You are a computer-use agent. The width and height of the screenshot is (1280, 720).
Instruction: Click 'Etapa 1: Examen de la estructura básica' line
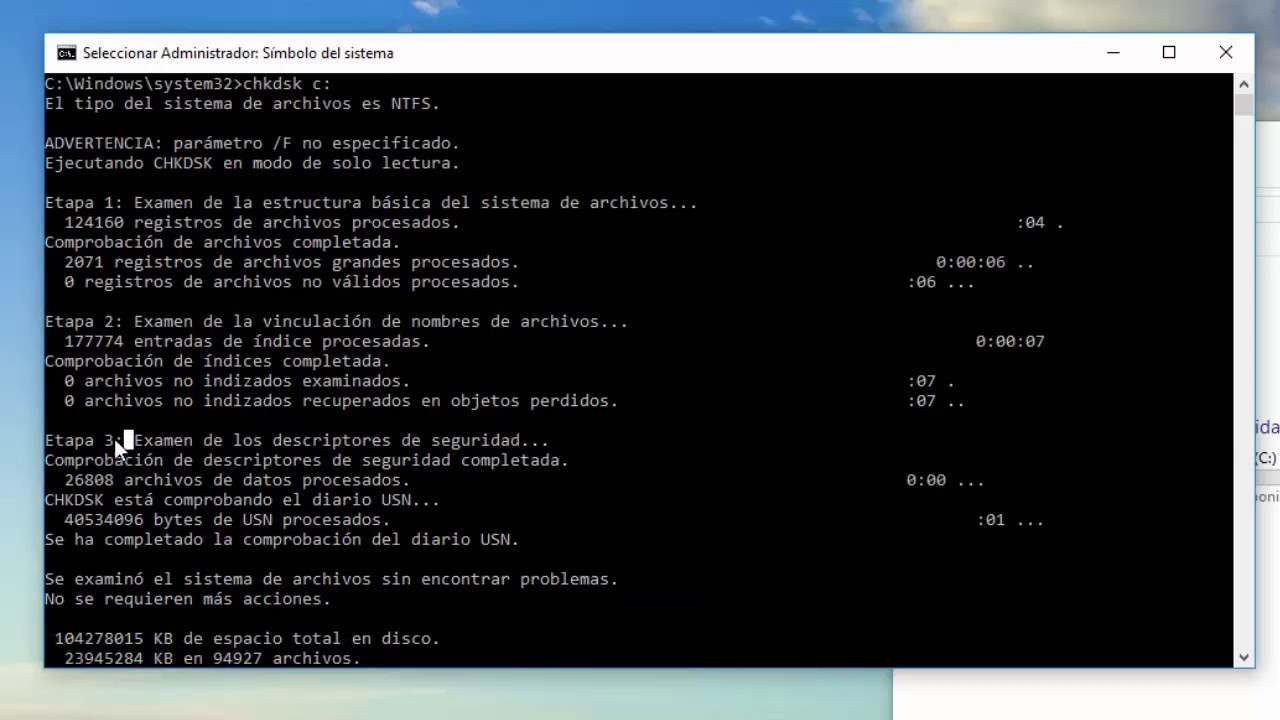point(371,203)
